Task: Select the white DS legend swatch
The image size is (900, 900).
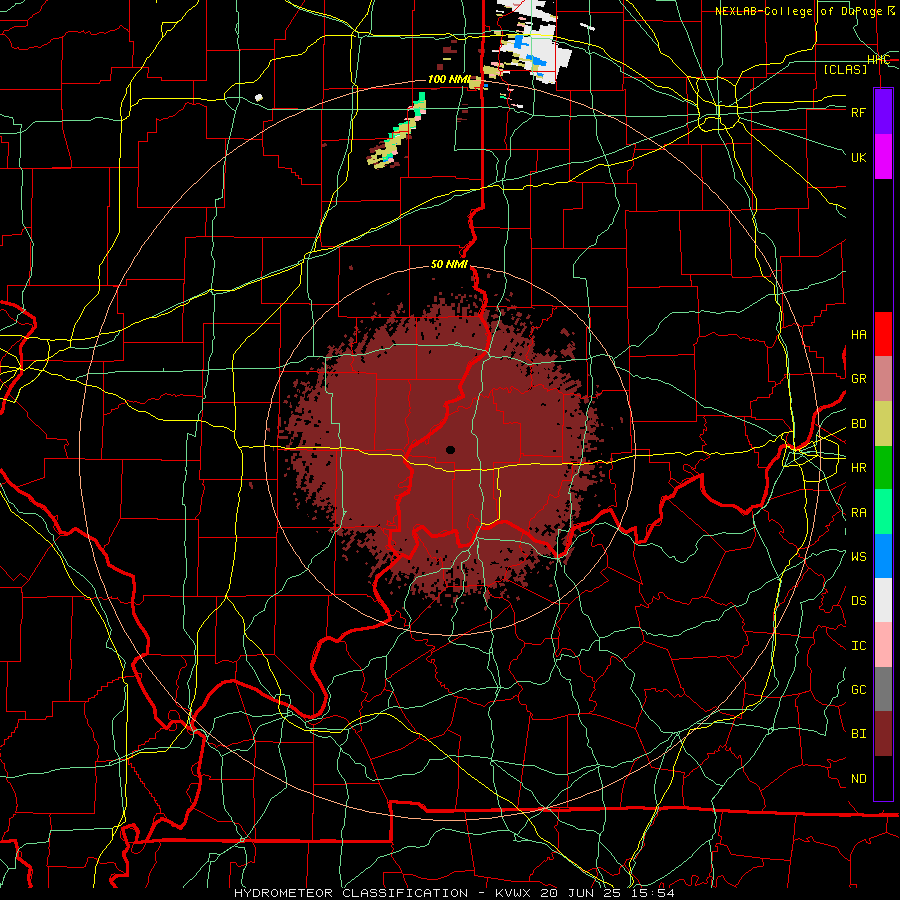Action: (883, 600)
